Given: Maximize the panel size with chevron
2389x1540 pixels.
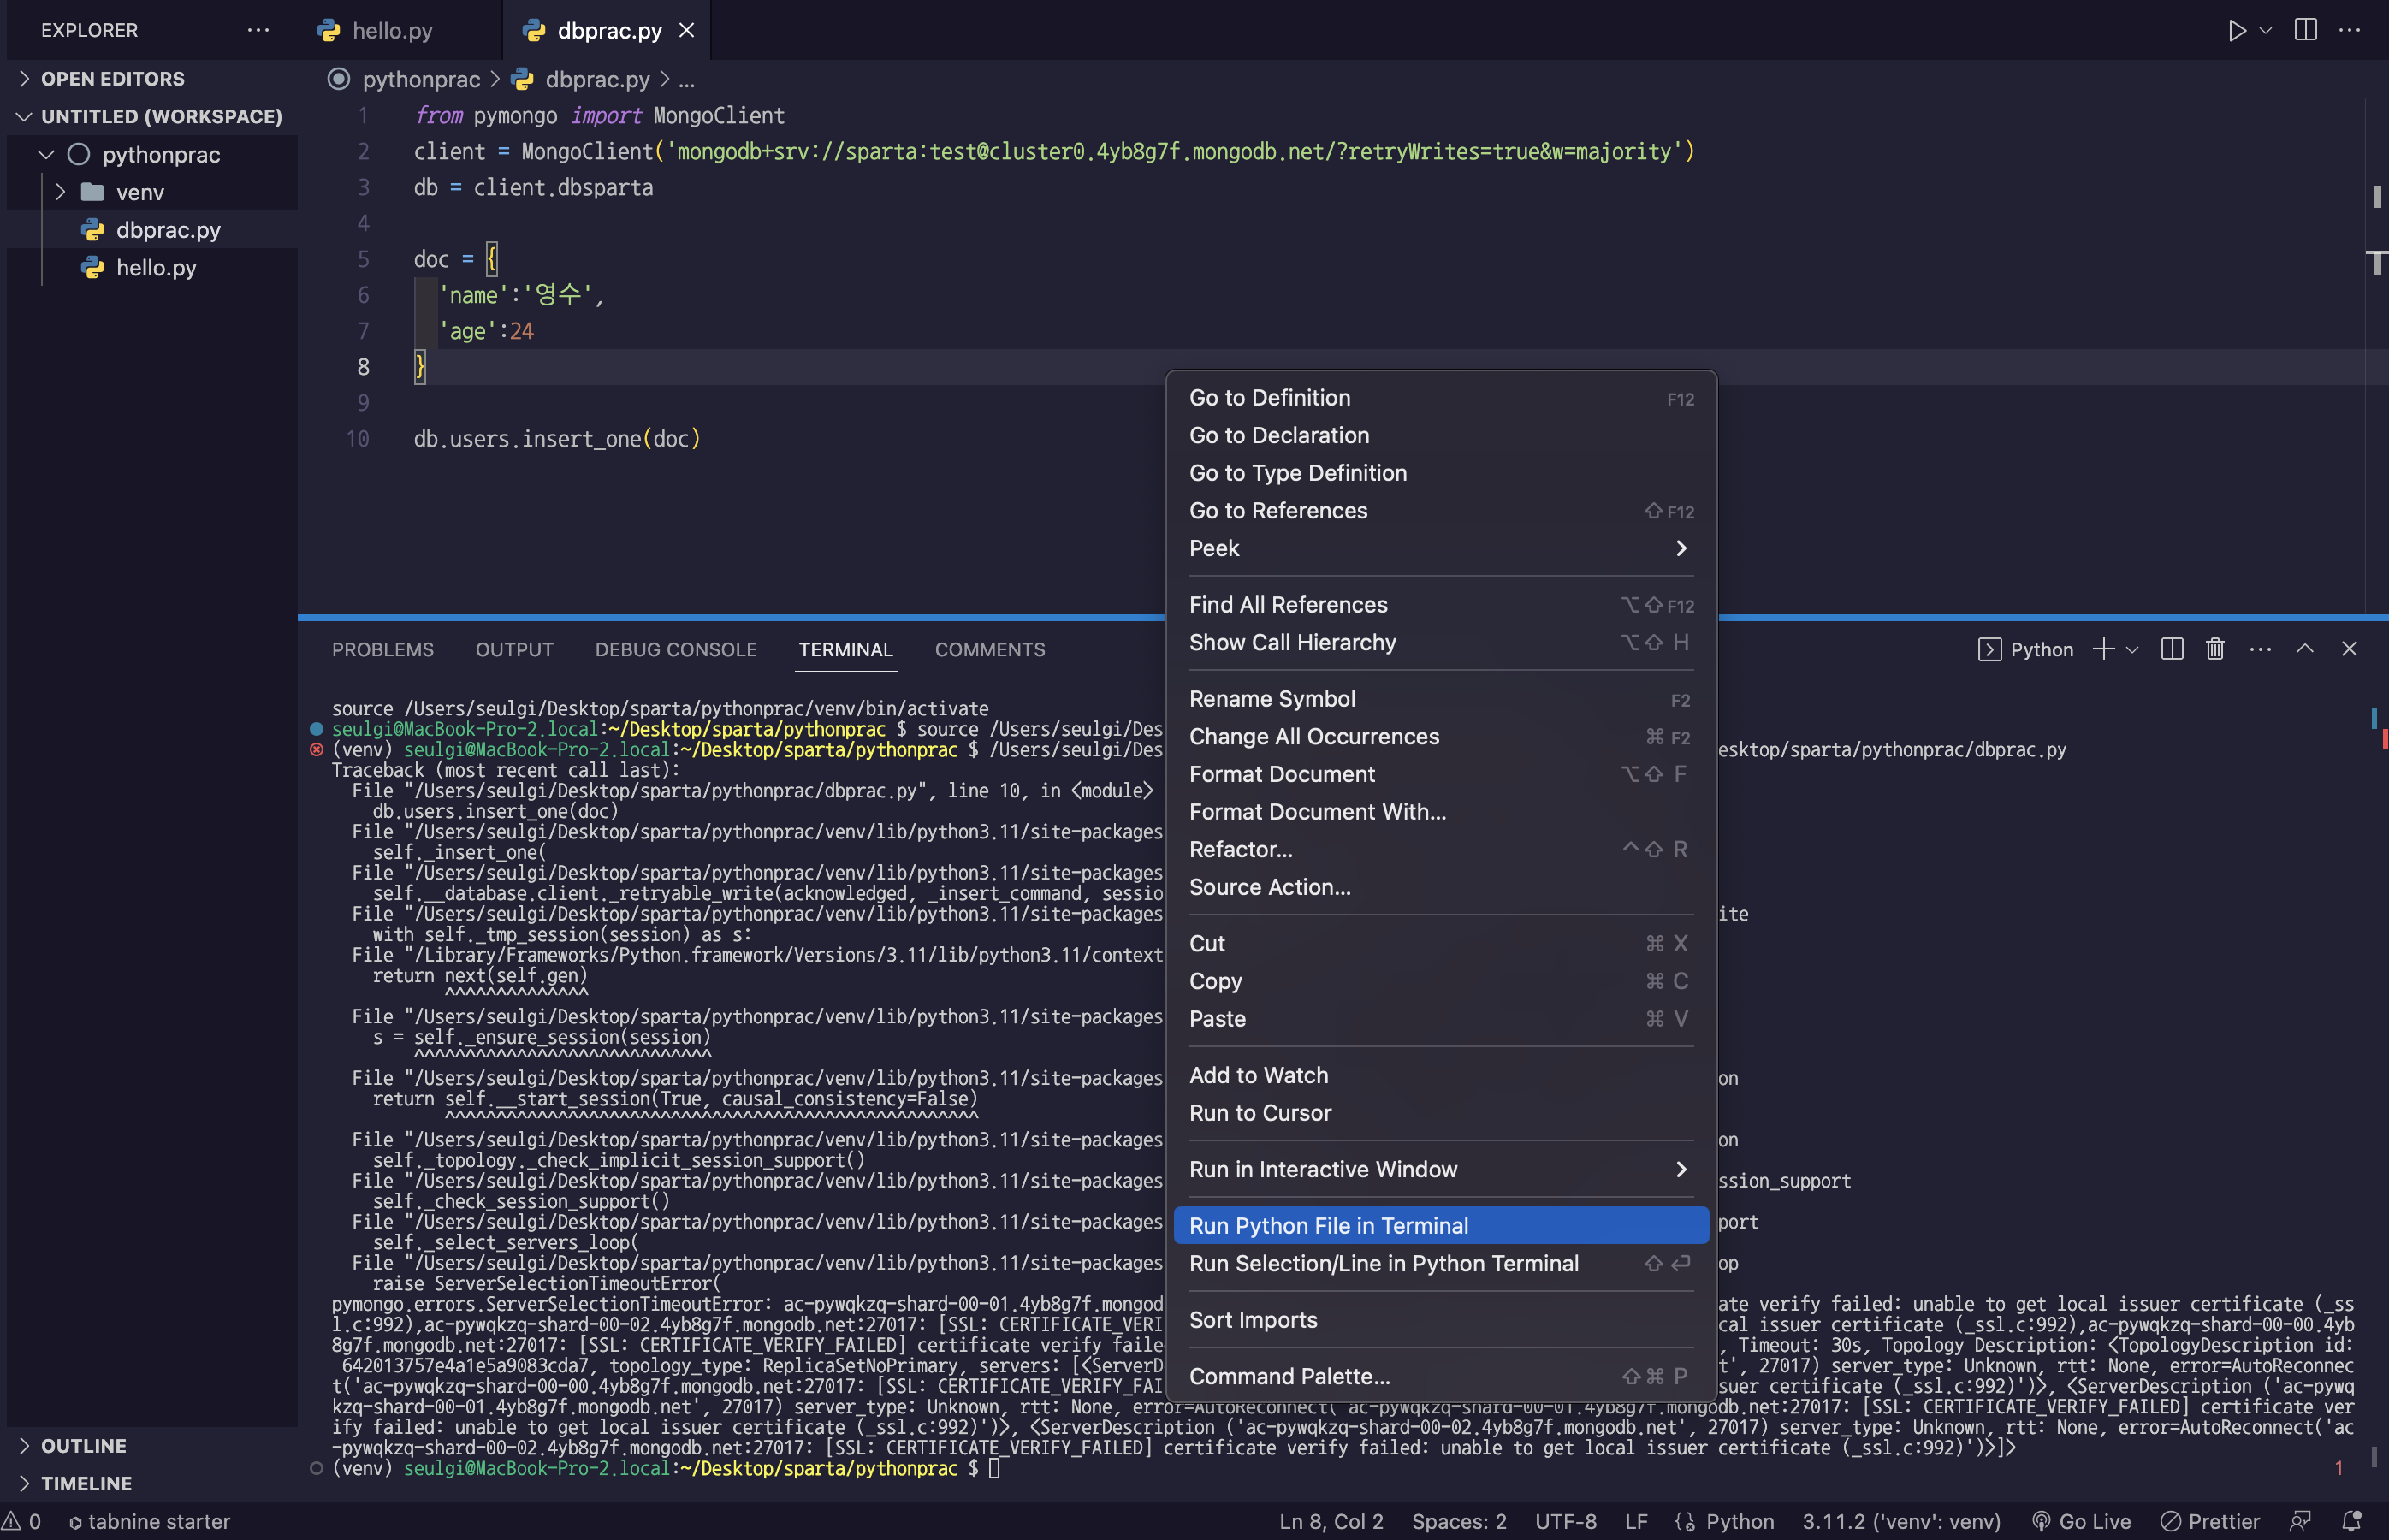Looking at the screenshot, I should [x=2305, y=649].
